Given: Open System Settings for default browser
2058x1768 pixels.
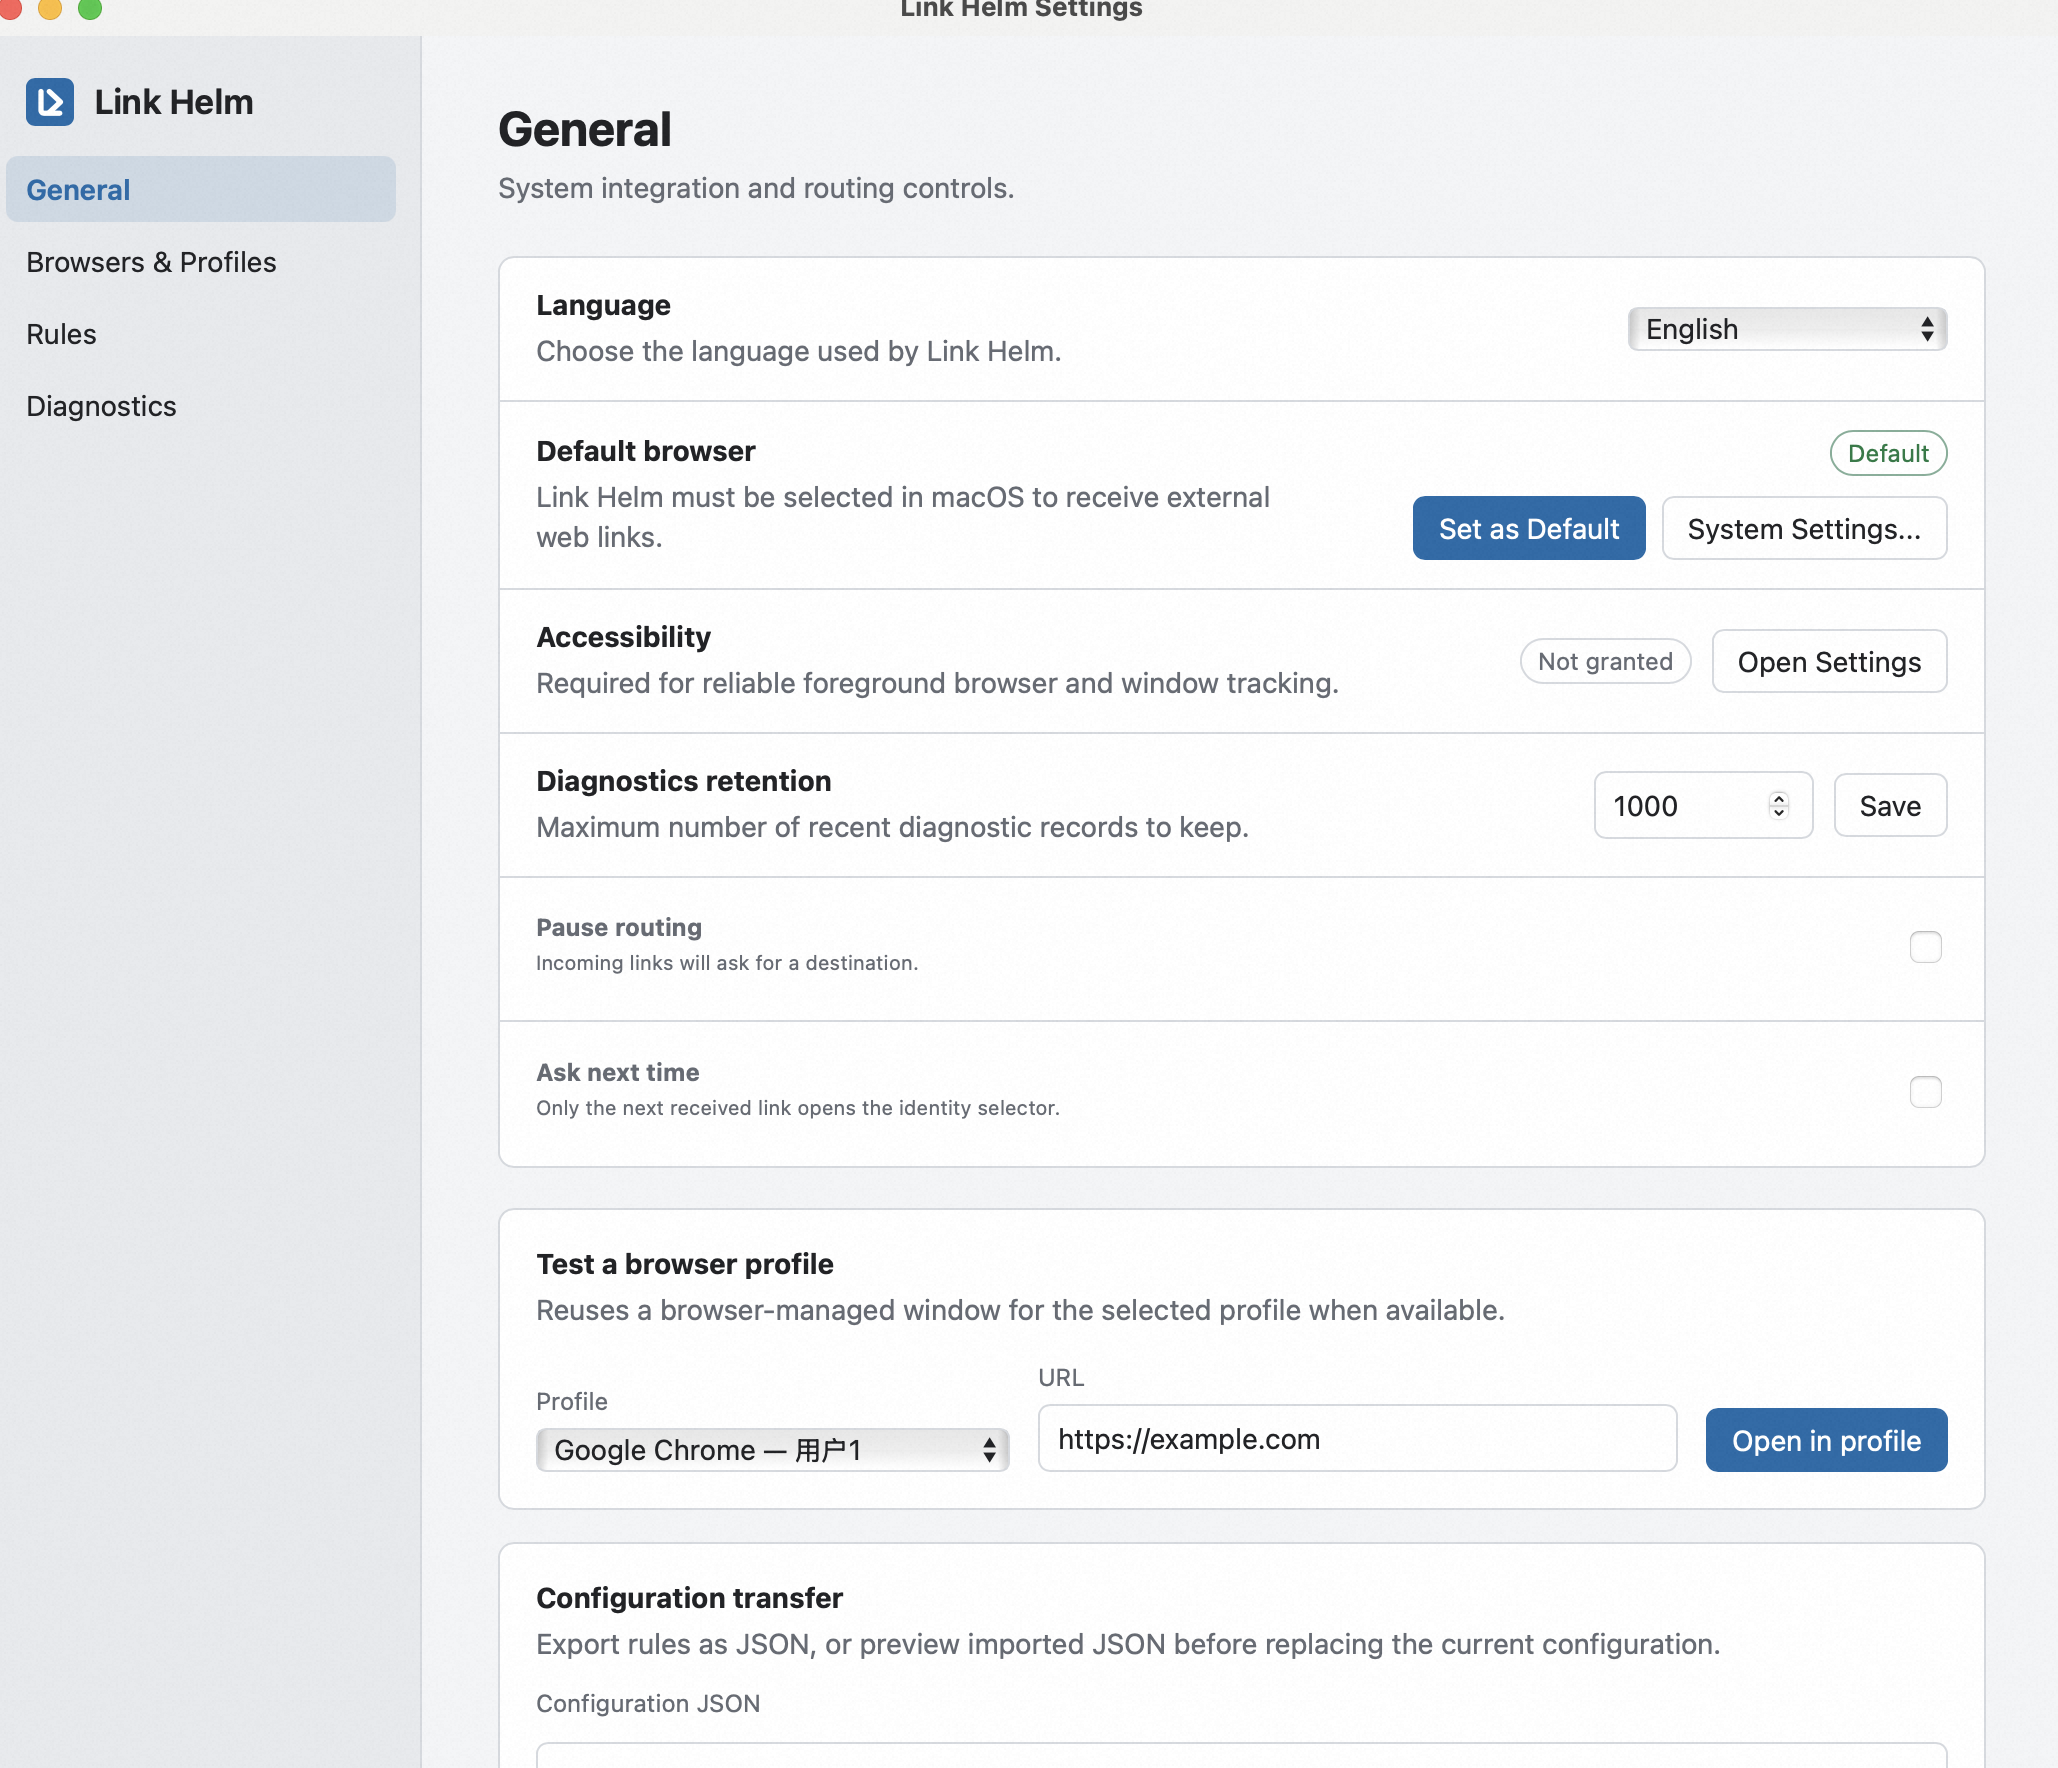Looking at the screenshot, I should [1804, 528].
